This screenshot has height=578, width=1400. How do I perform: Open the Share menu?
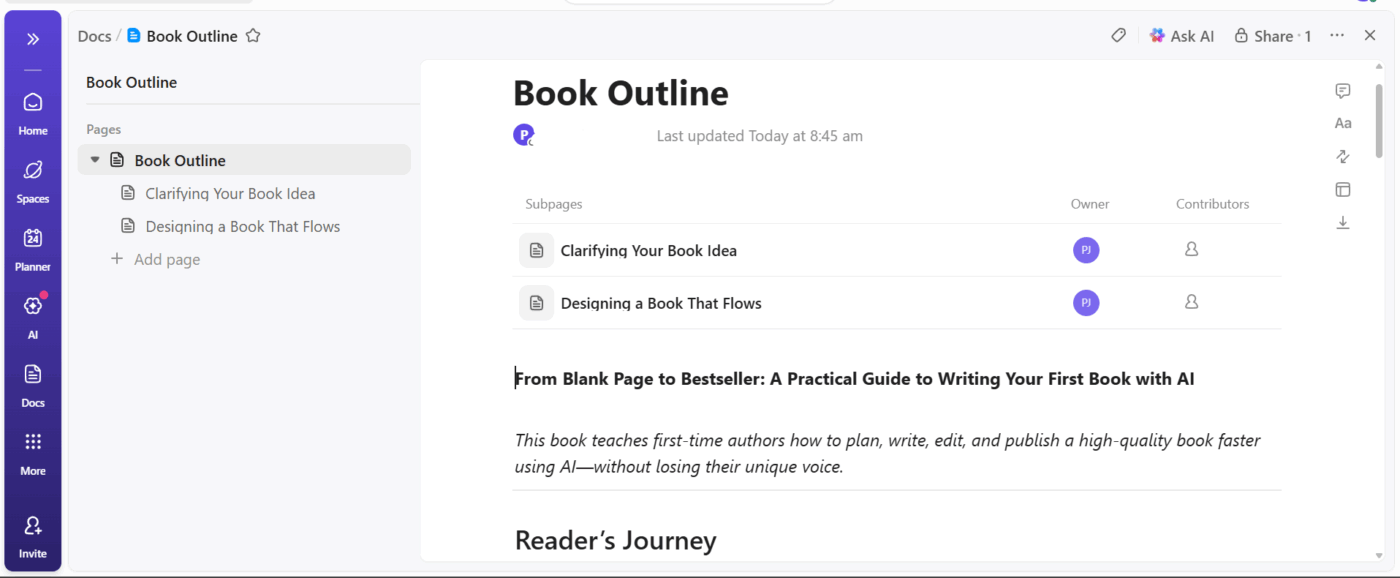(1272, 35)
